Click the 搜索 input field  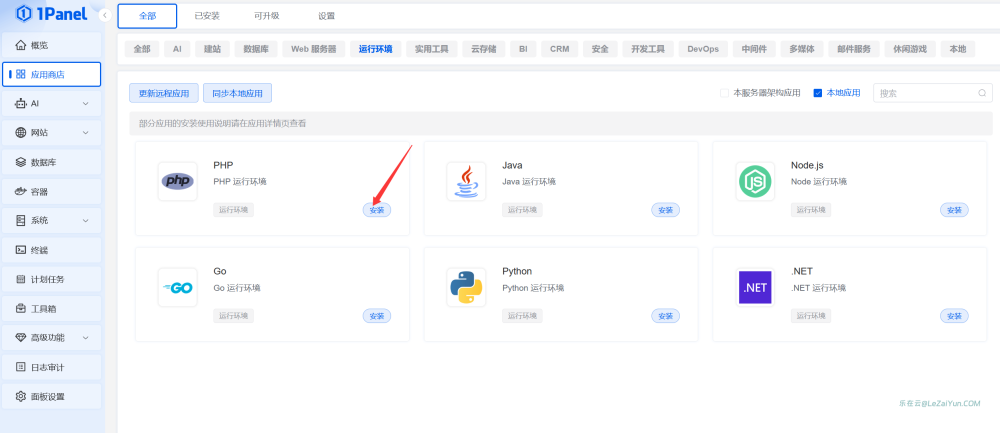click(x=932, y=93)
